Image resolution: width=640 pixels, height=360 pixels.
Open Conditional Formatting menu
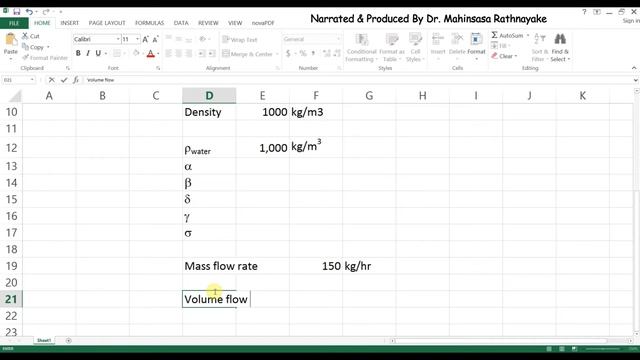361,48
